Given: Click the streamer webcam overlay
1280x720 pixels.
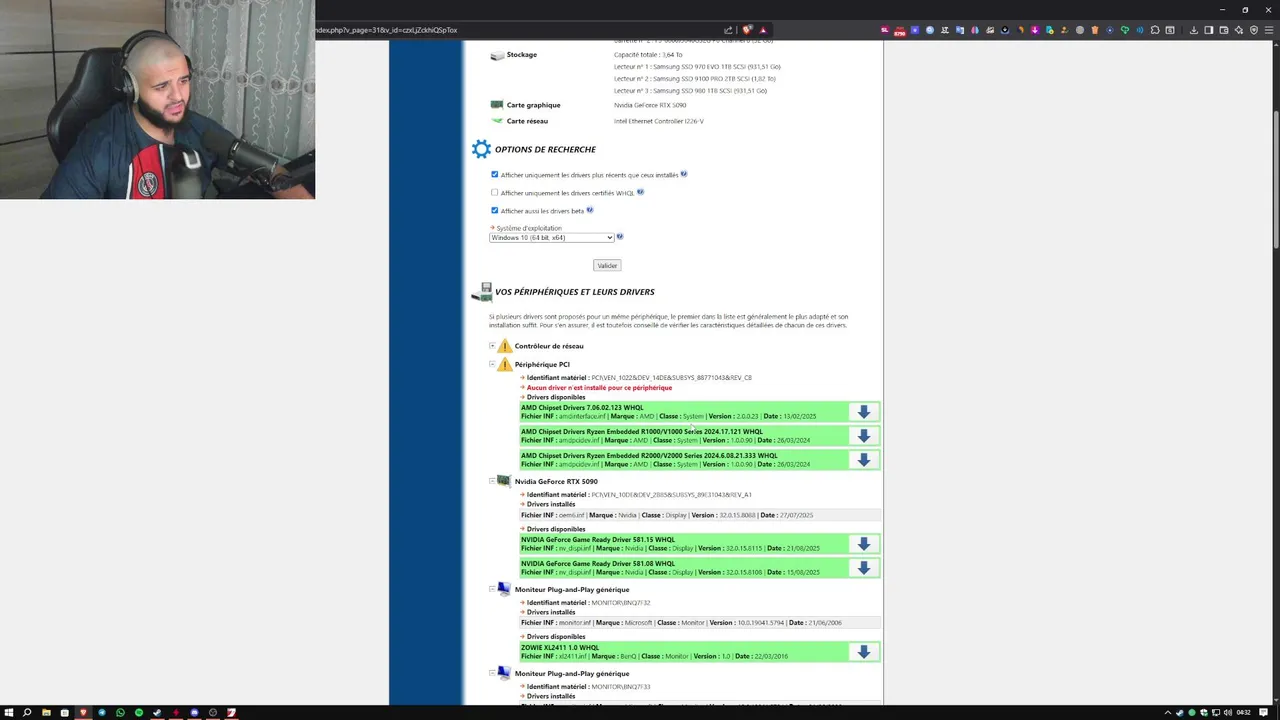Looking at the screenshot, I should click(157, 100).
